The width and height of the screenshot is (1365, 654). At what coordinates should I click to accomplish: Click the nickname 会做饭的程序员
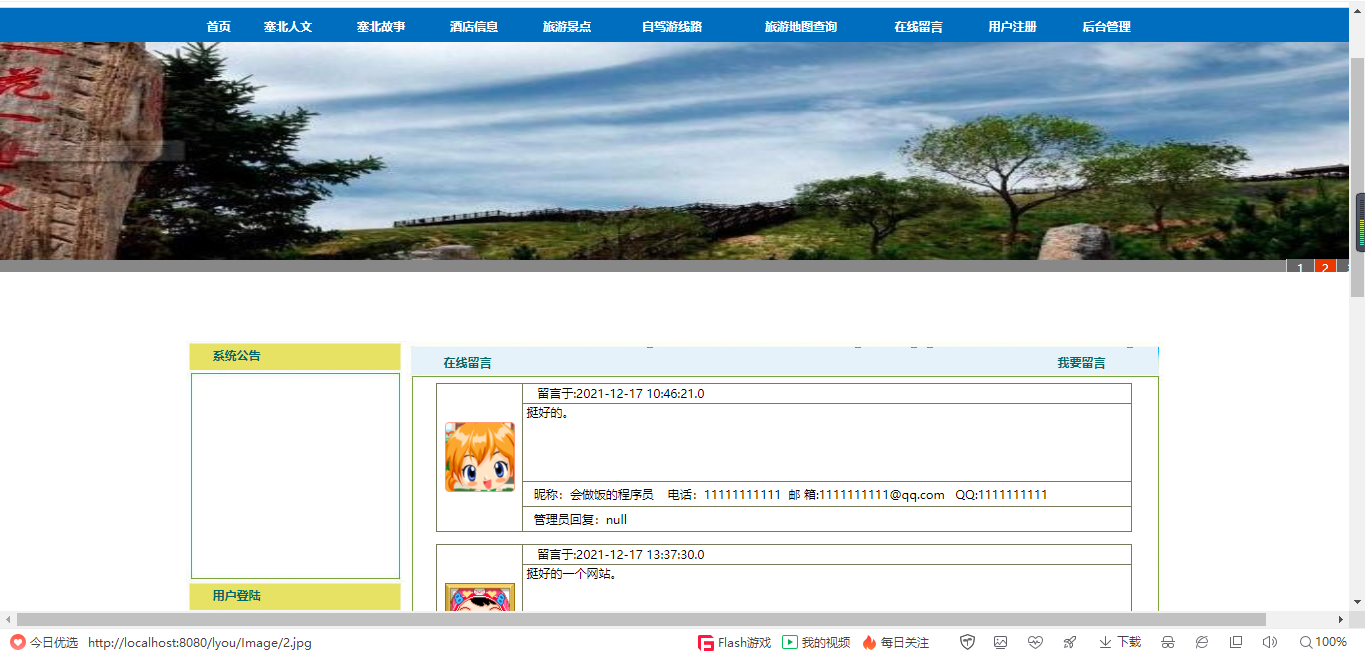612,495
